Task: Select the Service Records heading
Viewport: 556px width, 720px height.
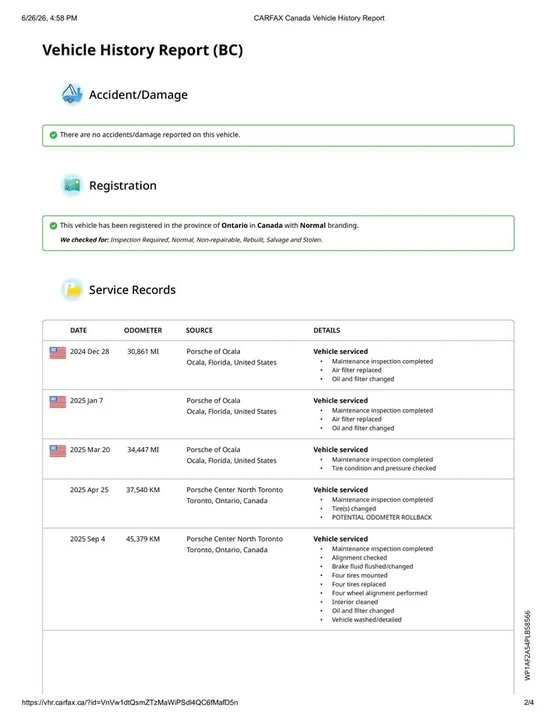Action: [x=132, y=290]
